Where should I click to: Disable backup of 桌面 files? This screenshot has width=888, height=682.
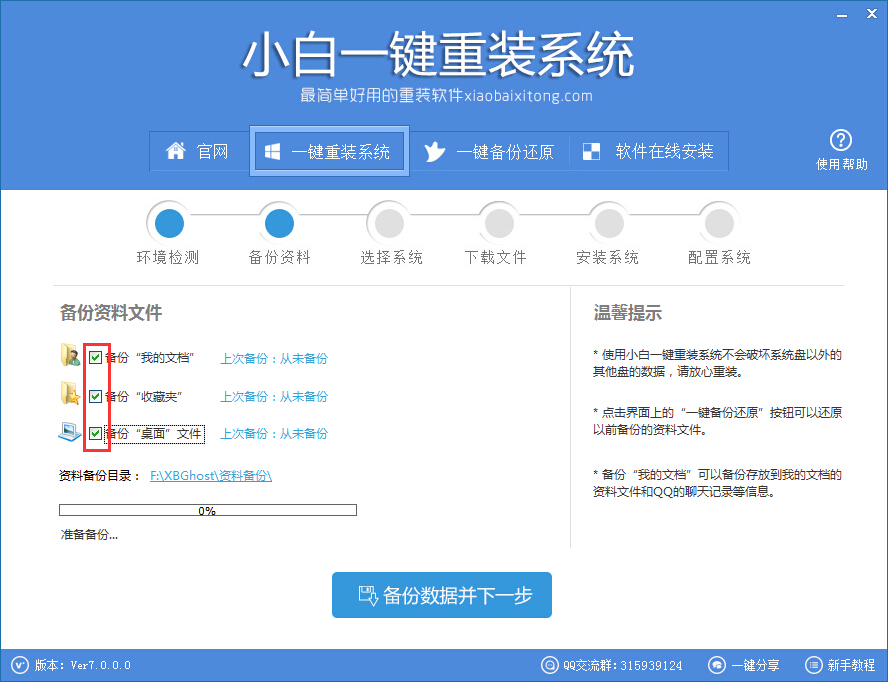(95, 433)
